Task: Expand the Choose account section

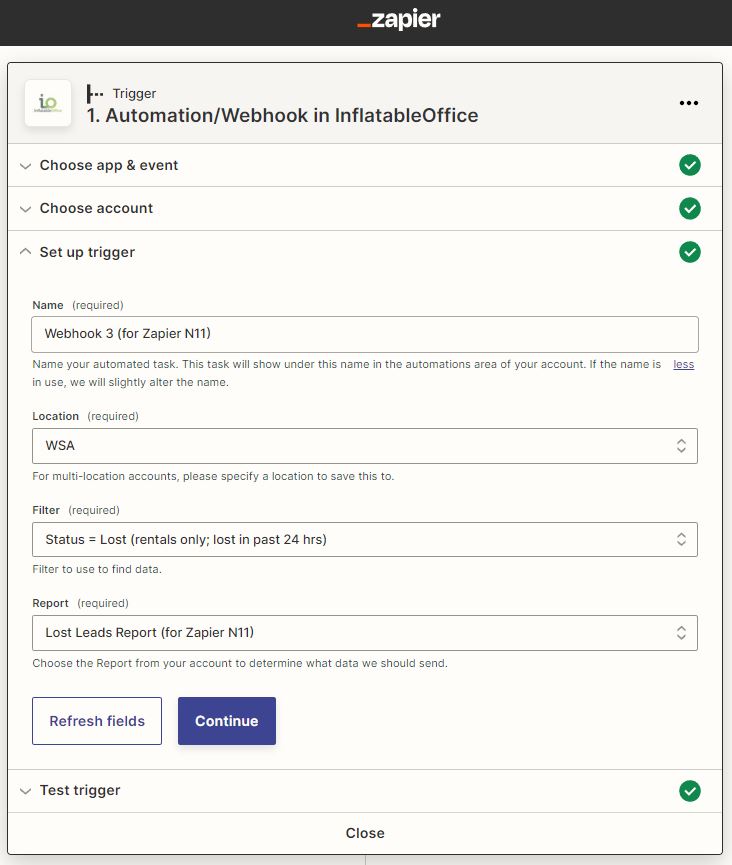Action: [96, 208]
